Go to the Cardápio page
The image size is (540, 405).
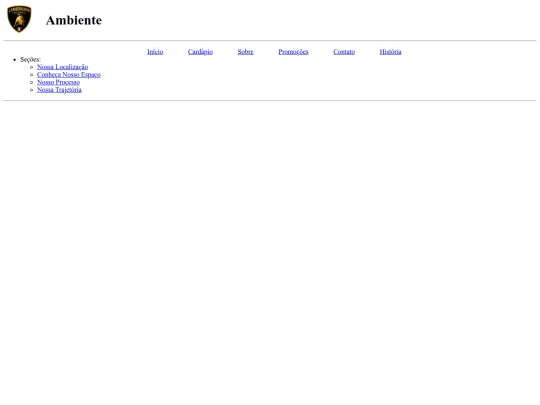pos(200,52)
